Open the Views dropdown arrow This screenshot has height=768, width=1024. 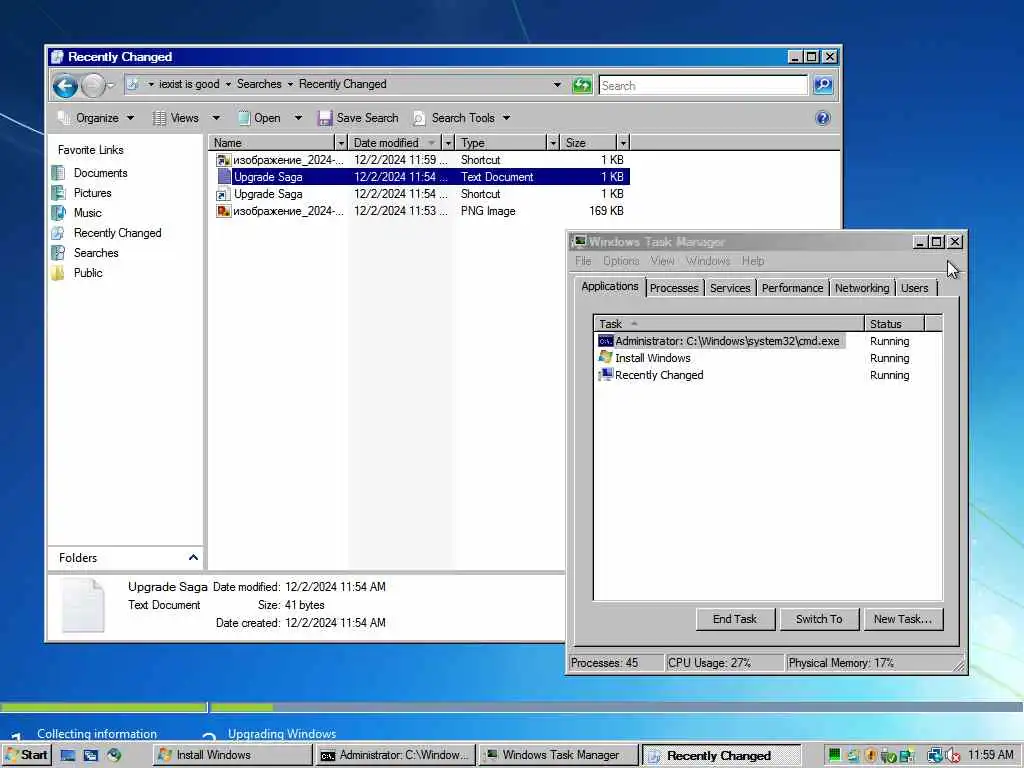(x=216, y=118)
